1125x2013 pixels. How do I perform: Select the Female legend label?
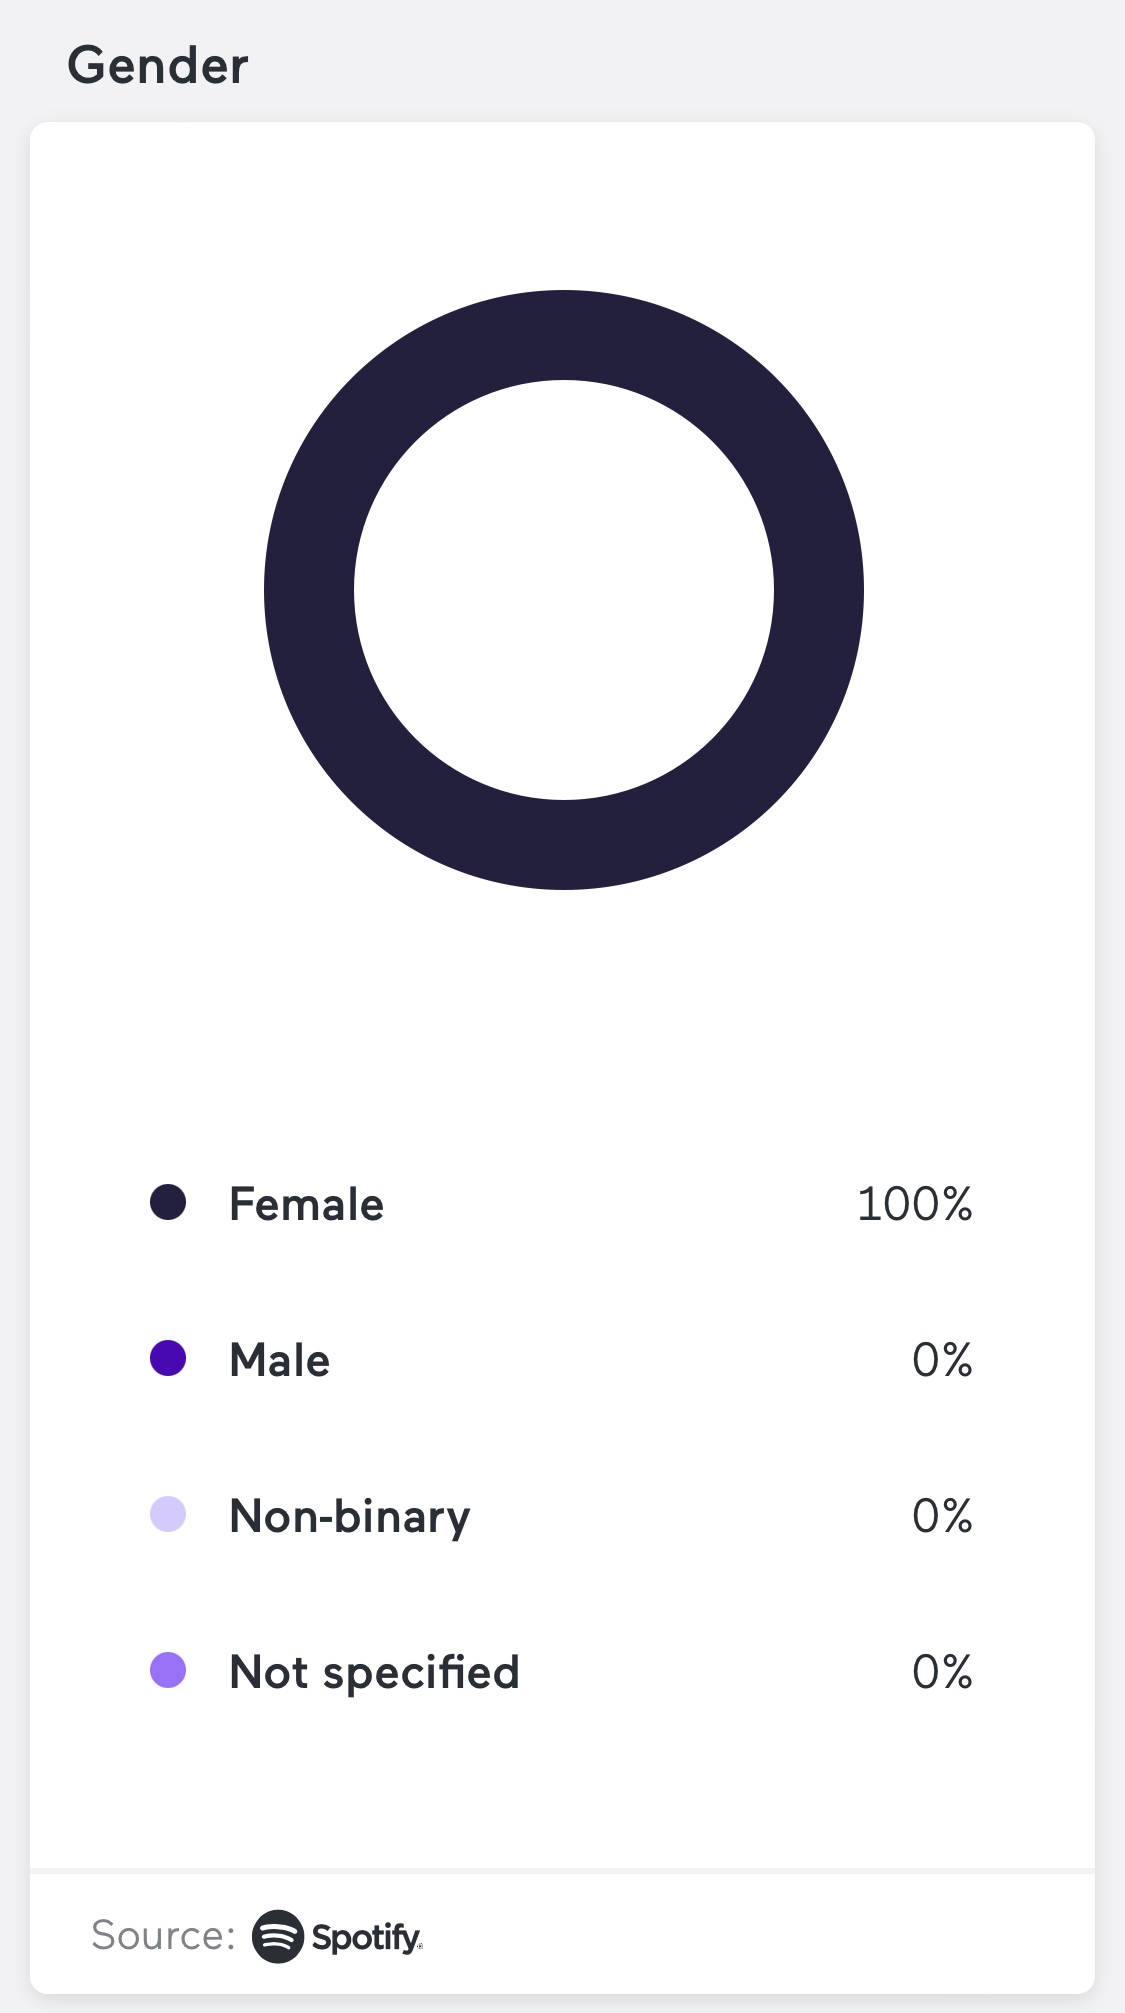306,1204
